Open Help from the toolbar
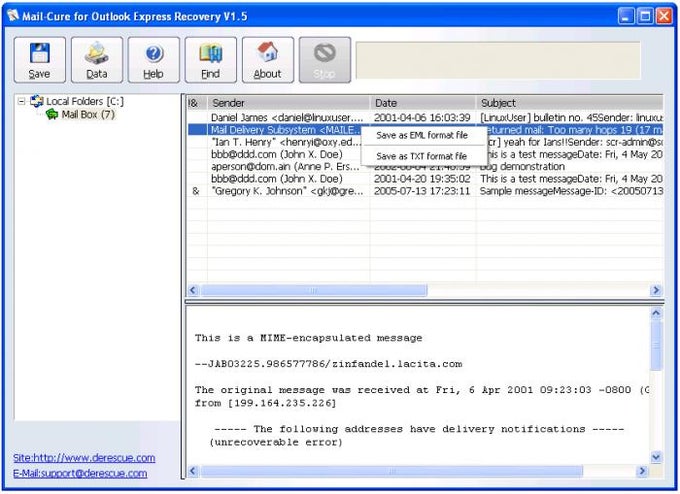This screenshot has height=494, width=680. (x=154, y=60)
